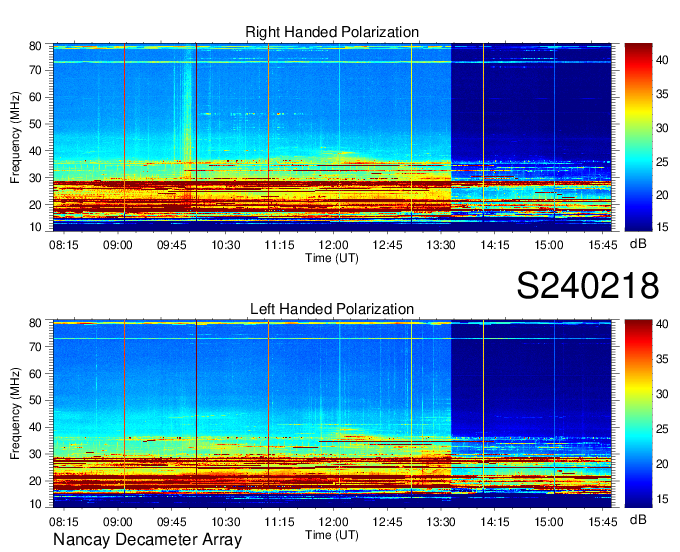Click the 20 MHz tick label on left-handed plot
The height and width of the screenshot is (552, 680).
coord(35,481)
